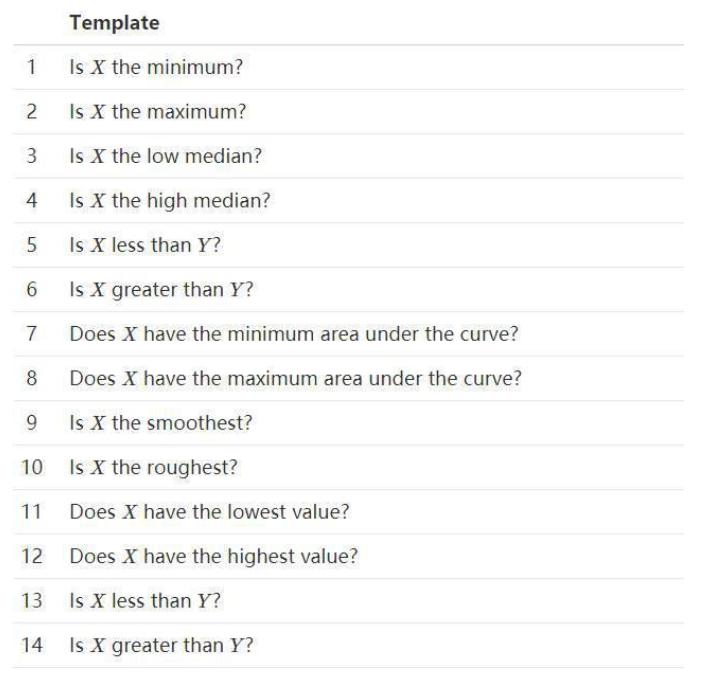Click the 'Is X the smoothest?' text

[160, 423]
